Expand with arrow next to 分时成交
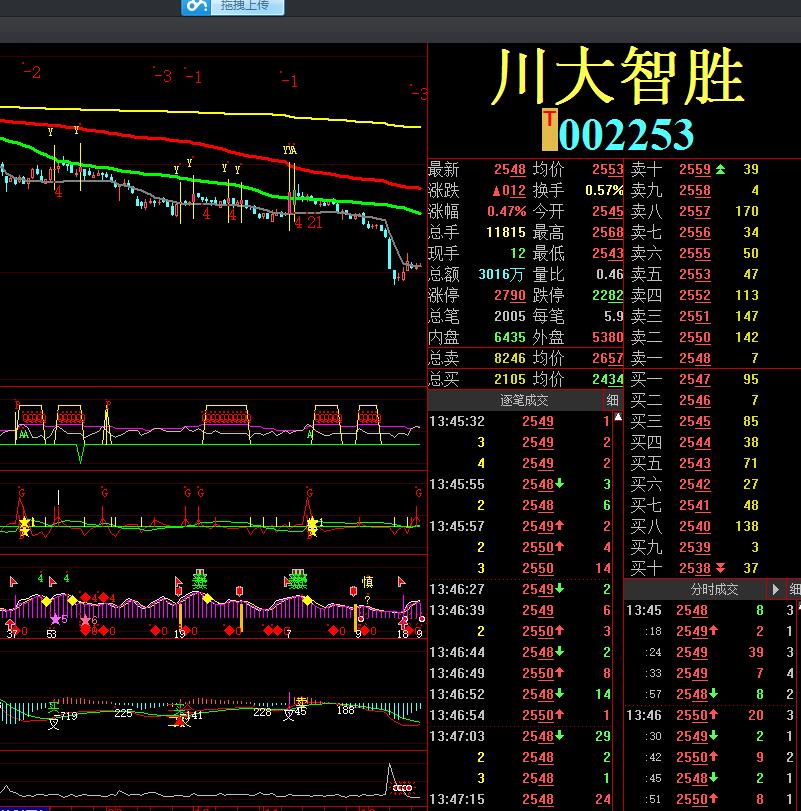The image size is (801, 811). 775,589
